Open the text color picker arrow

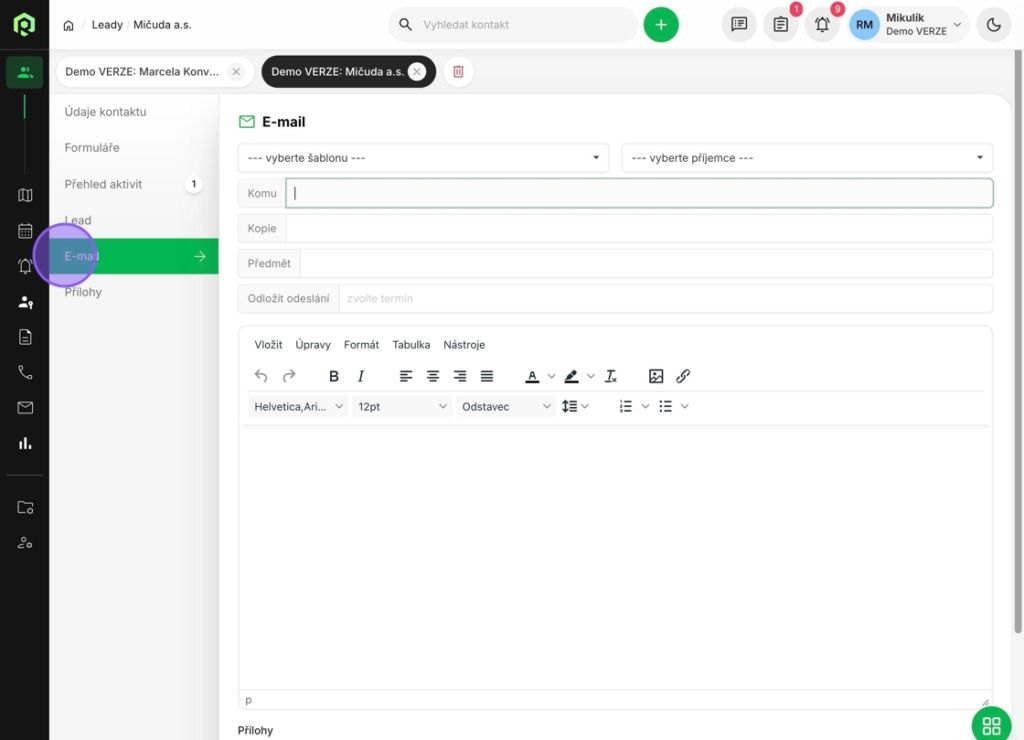551,377
